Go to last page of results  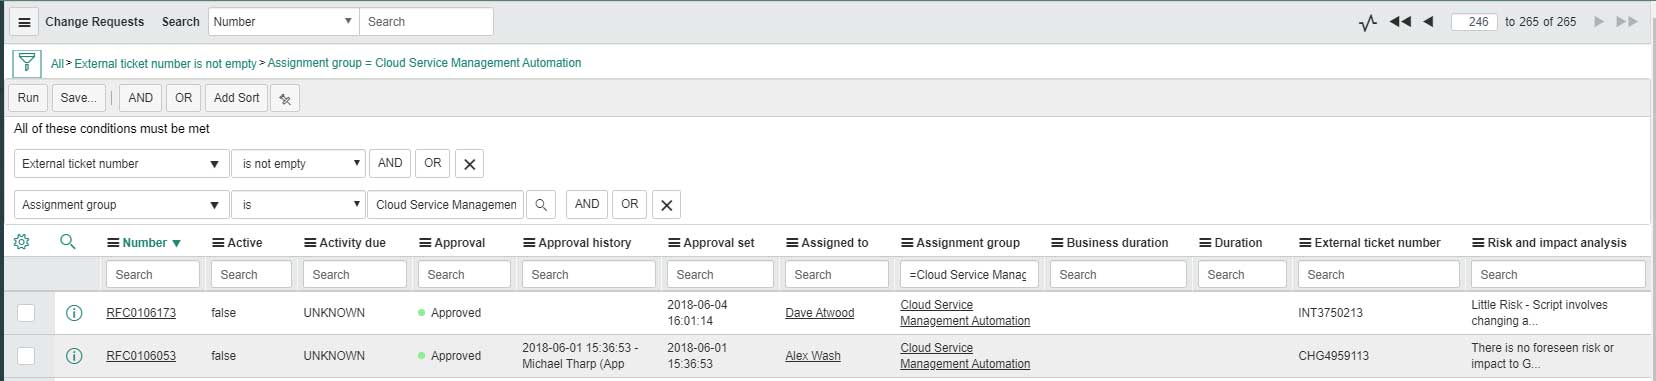point(1627,22)
